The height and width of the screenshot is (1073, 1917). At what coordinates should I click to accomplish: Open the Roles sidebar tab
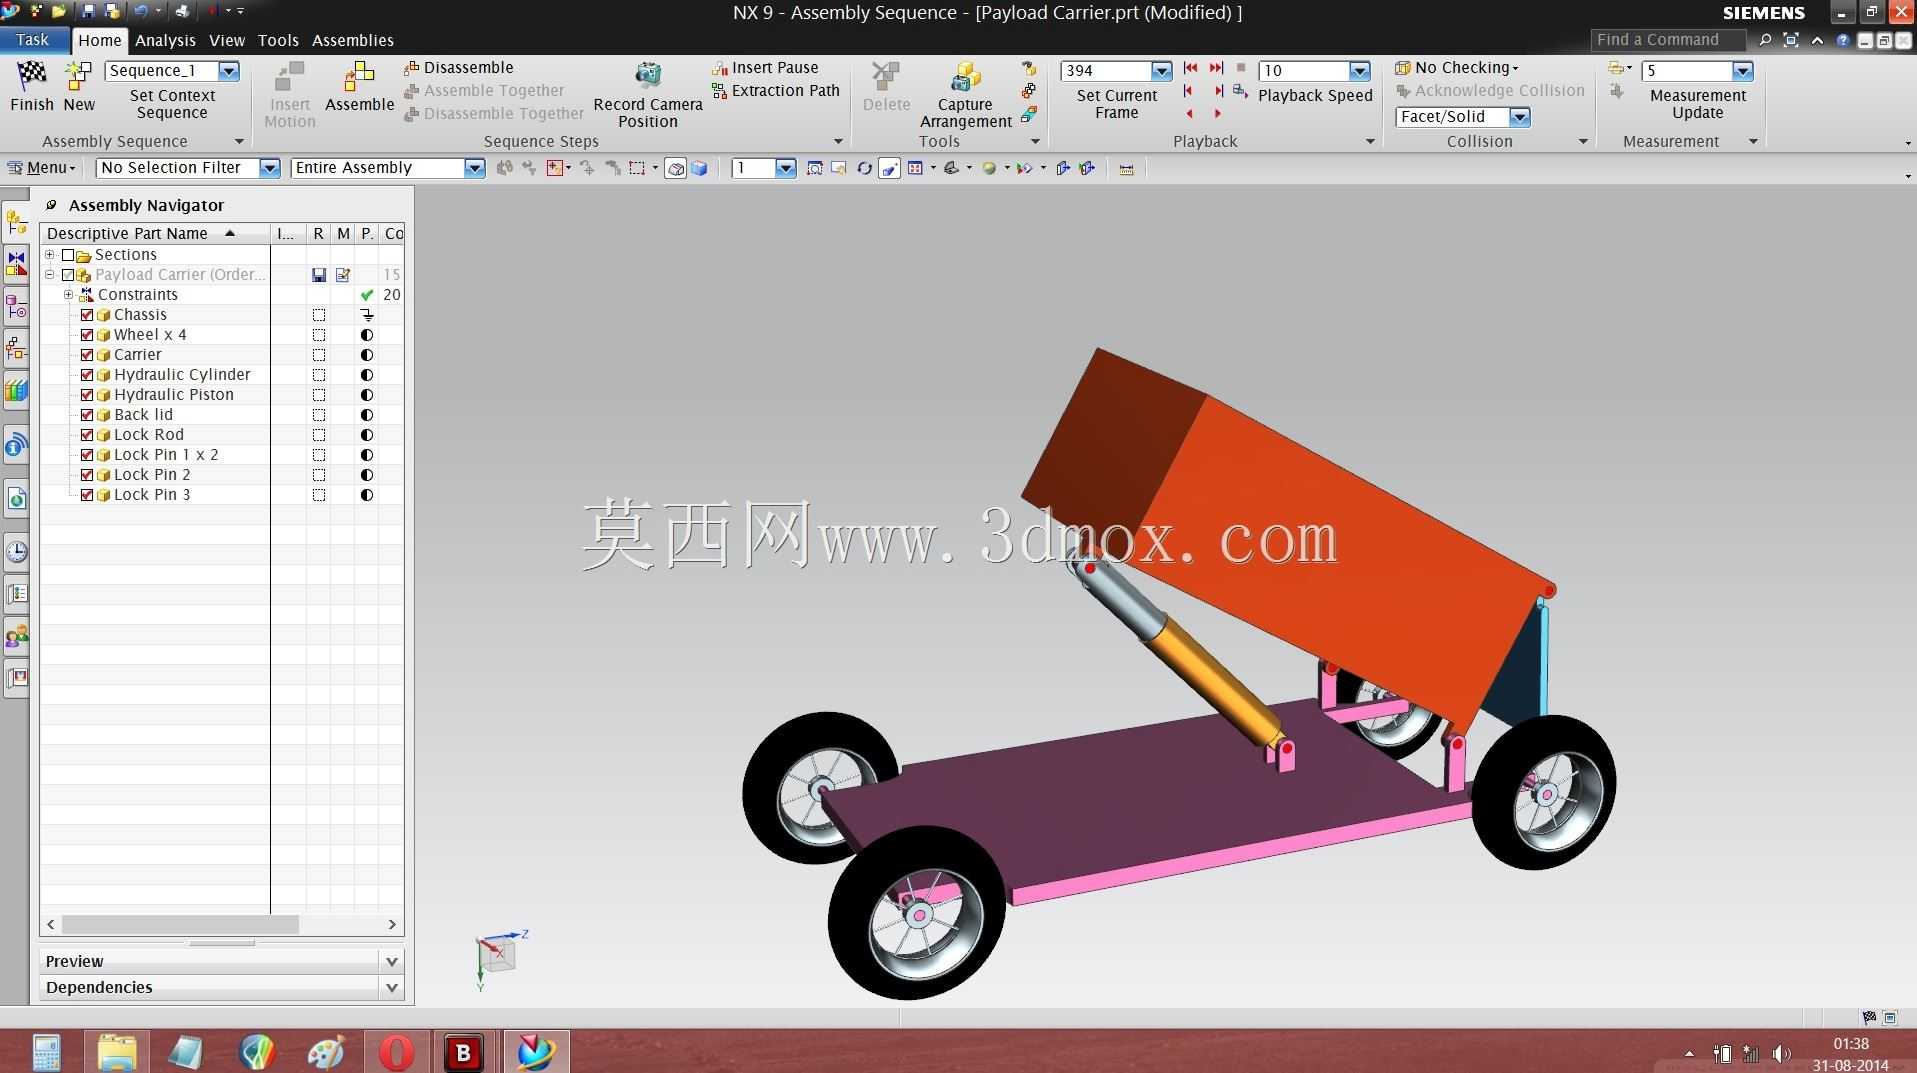click(x=16, y=636)
